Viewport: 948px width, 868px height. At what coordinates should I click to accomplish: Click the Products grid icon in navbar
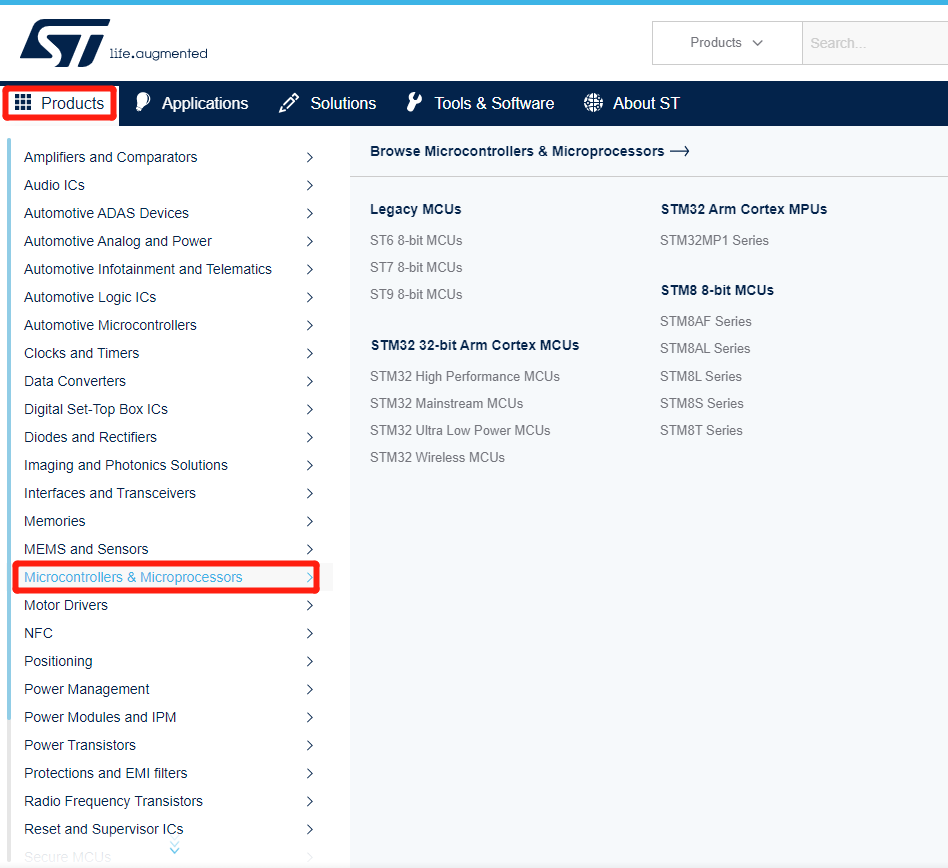click(23, 102)
